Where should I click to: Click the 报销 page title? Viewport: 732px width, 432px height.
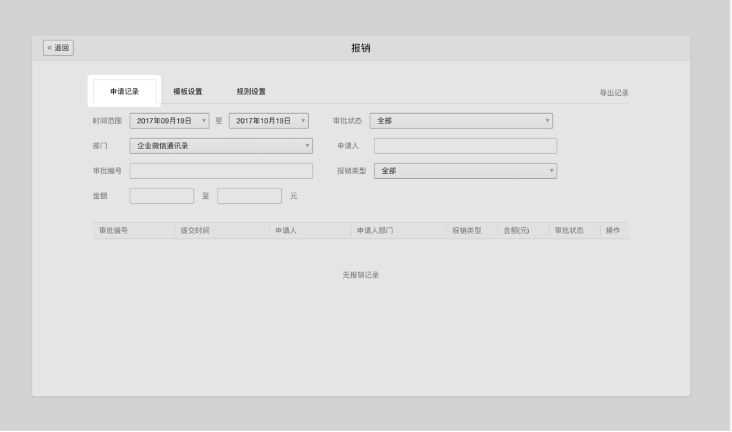pos(361,48)
